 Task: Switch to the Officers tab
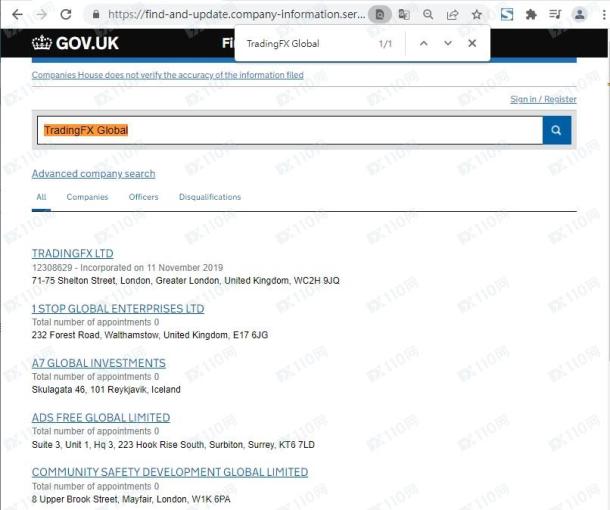point(144,197)
